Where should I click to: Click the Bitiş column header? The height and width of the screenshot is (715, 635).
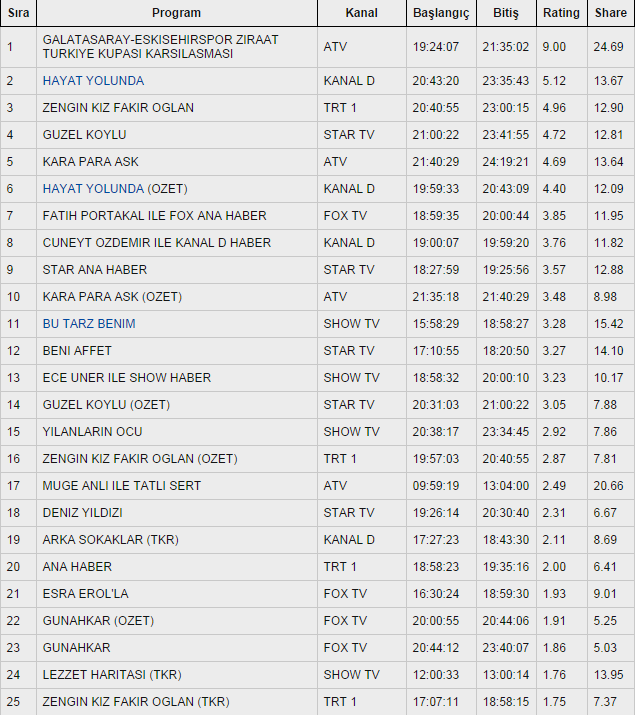tap(506, 13)
